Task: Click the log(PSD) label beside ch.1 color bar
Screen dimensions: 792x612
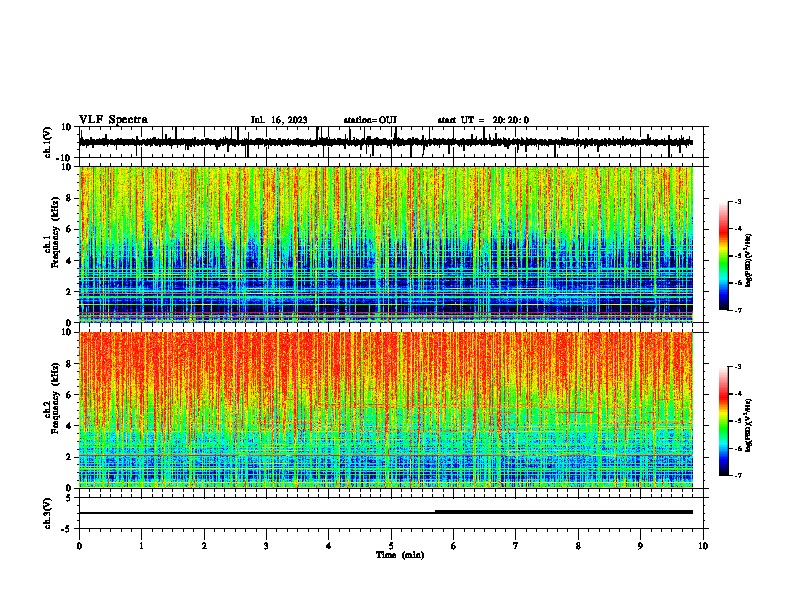Action: [x=749, y=260]
